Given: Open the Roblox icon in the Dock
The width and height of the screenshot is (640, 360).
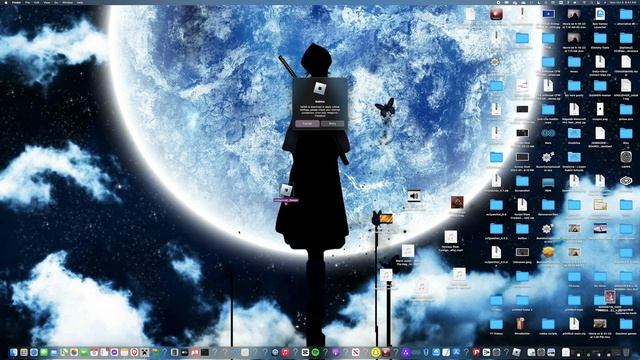Looking at the screenshot, I should [516, 352].
